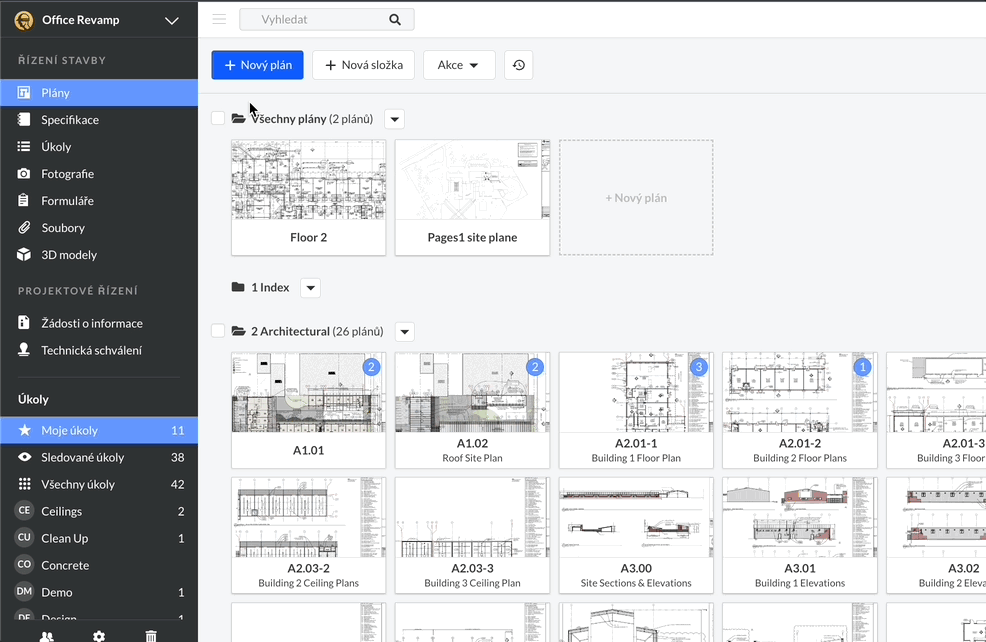
Task: Click the Fotografie camera icon
Action: [24, 174]
